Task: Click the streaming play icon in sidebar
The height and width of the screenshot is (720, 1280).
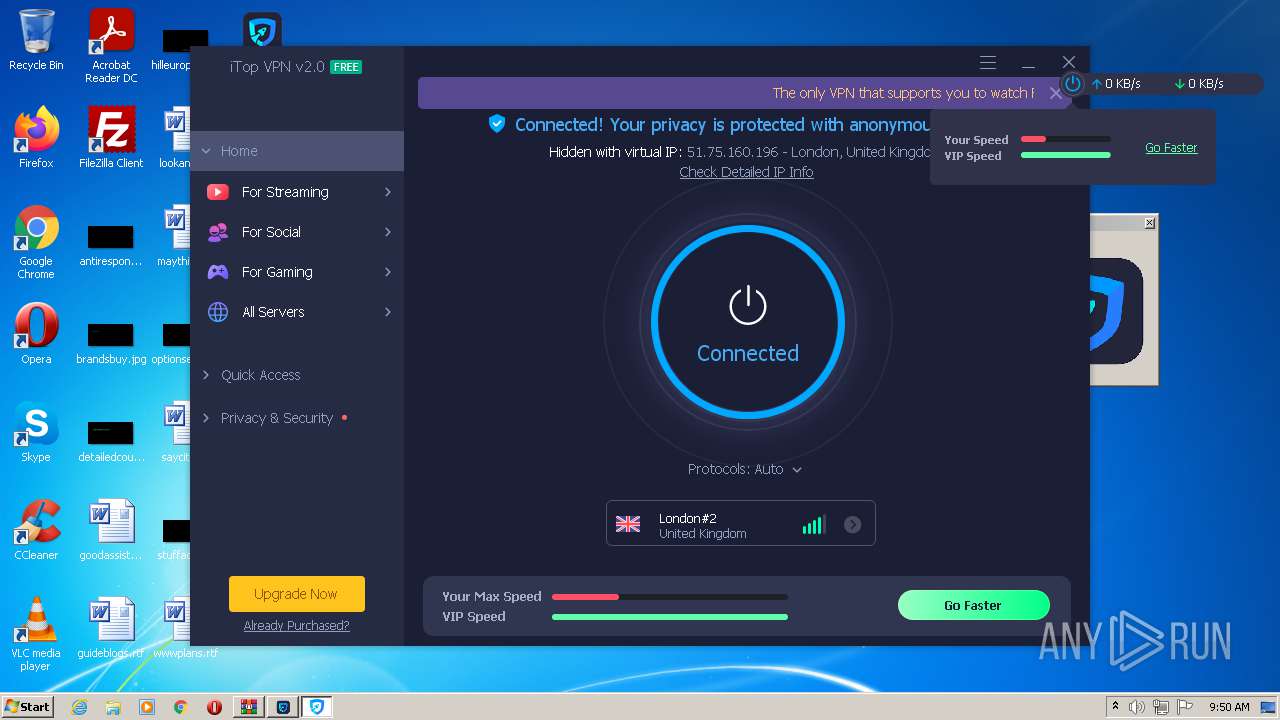Action: click(217, 192)
